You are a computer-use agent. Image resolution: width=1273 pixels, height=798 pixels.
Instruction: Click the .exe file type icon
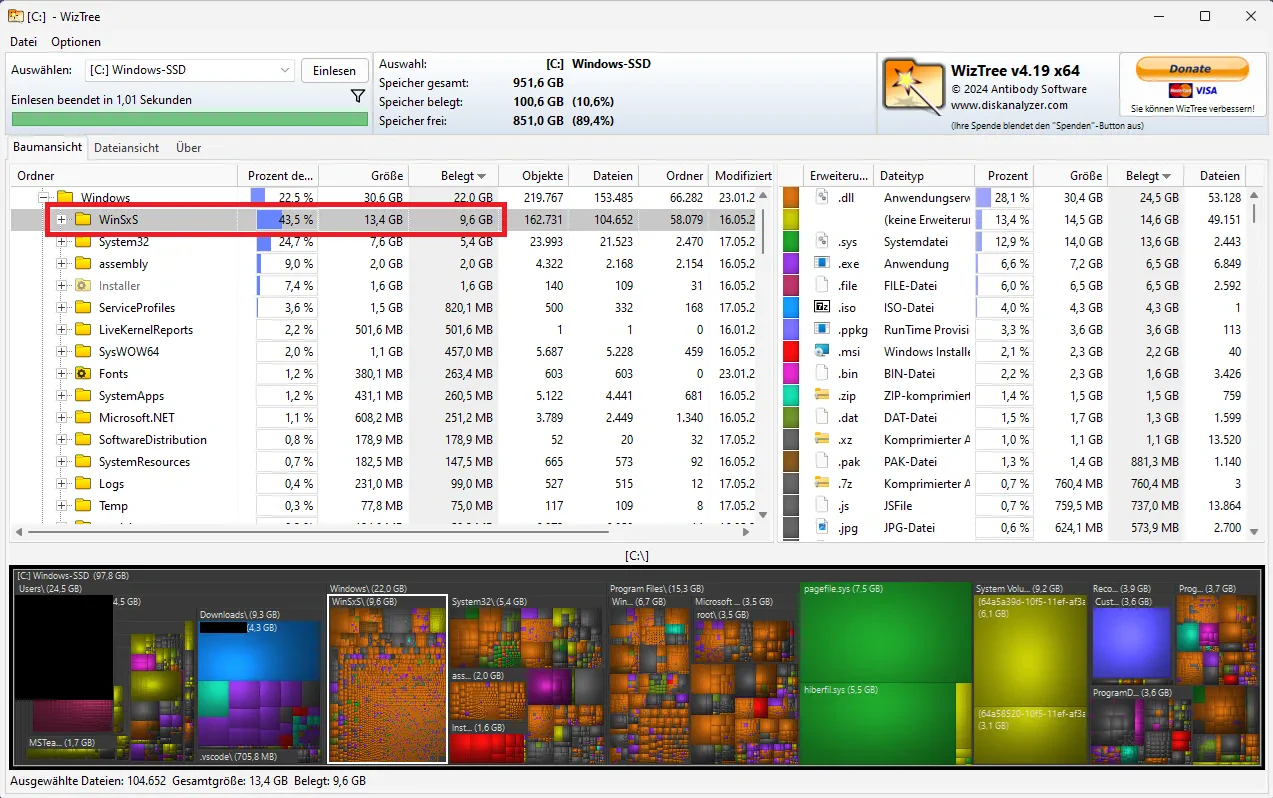tap(823, 264)
